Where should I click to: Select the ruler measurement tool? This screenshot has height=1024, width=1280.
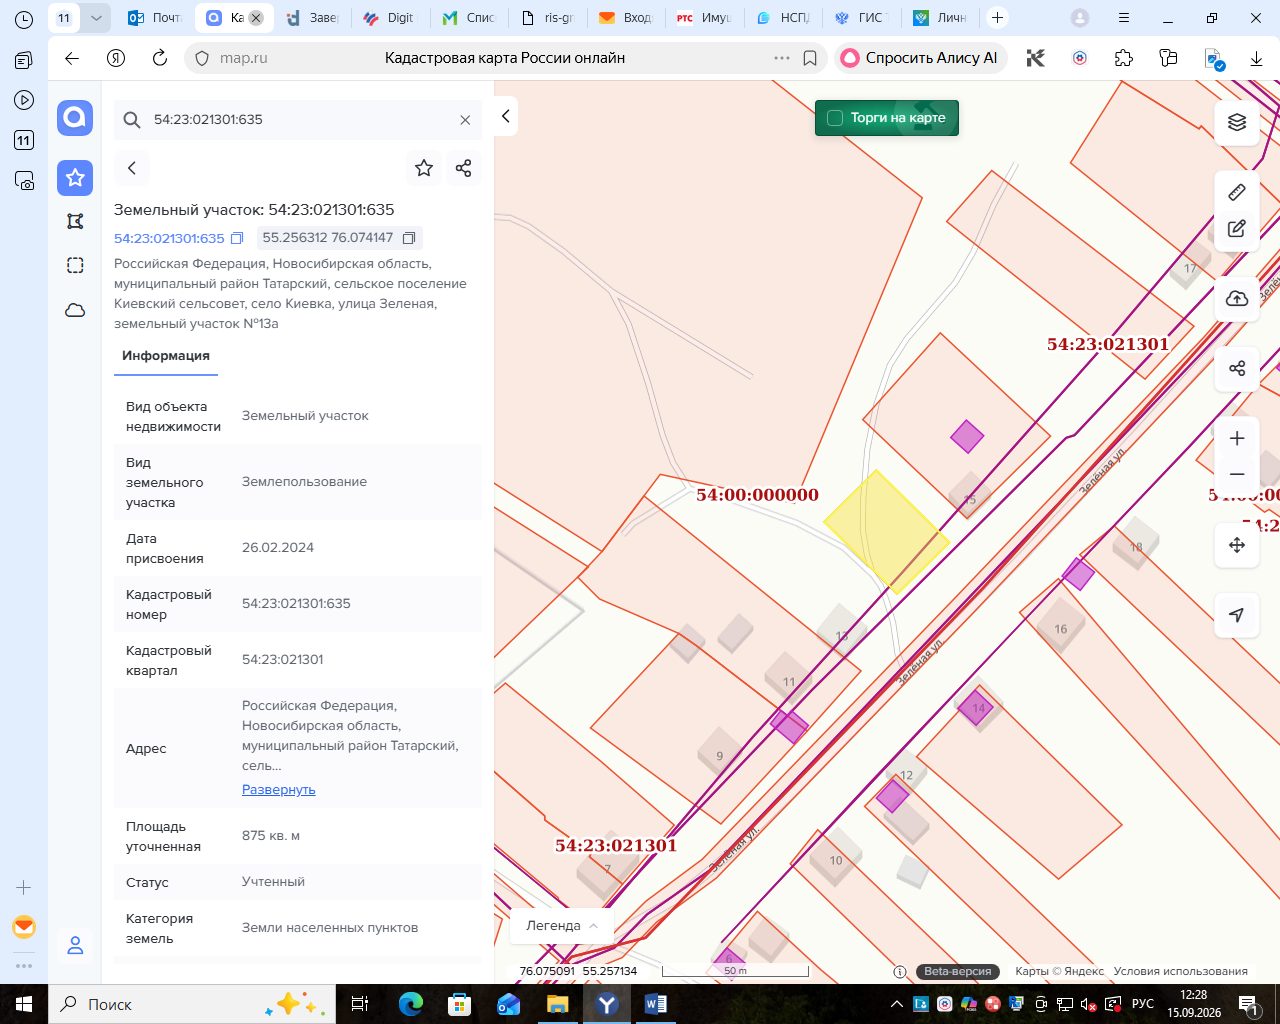click(x=1237, y=191)
